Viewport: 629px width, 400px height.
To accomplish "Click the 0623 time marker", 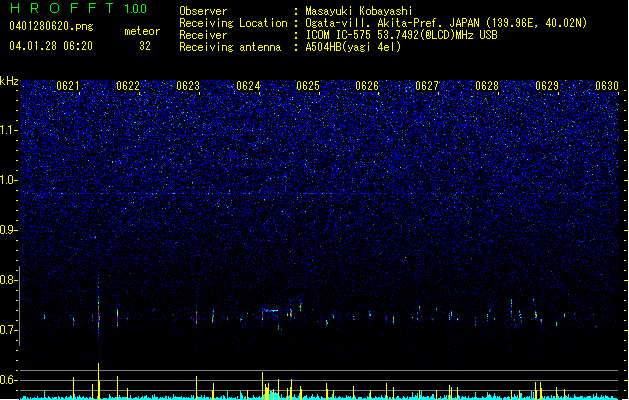I will 188,86.
